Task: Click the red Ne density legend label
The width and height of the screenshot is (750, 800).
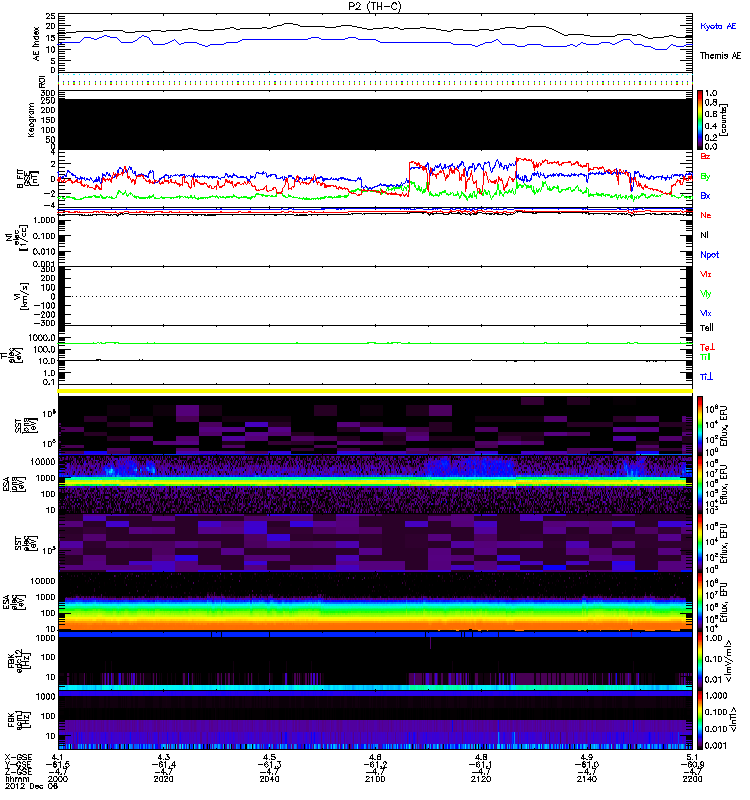Action: [705, 215]
